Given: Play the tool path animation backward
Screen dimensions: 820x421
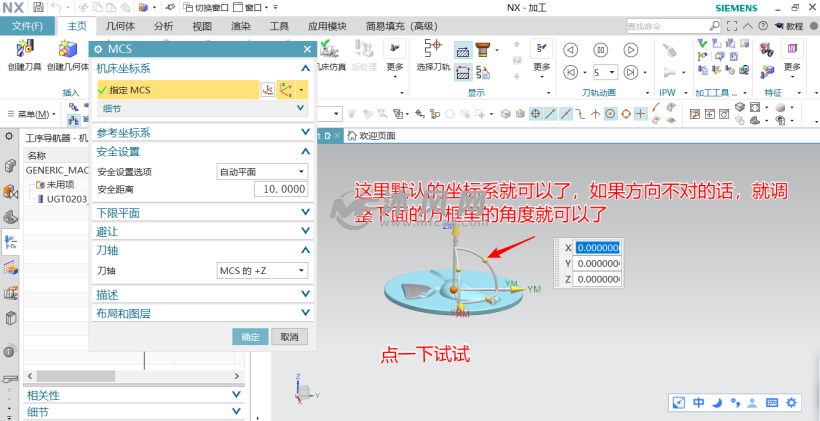Looking at the screenshot, I should [570, 50].
